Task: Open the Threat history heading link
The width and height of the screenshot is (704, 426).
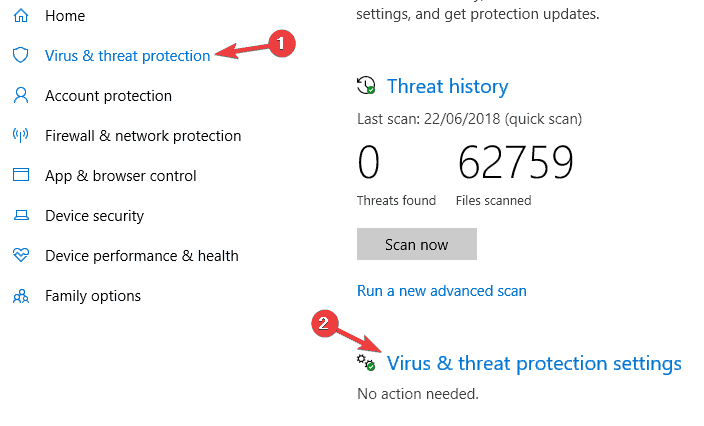Action: click(447, 86)
